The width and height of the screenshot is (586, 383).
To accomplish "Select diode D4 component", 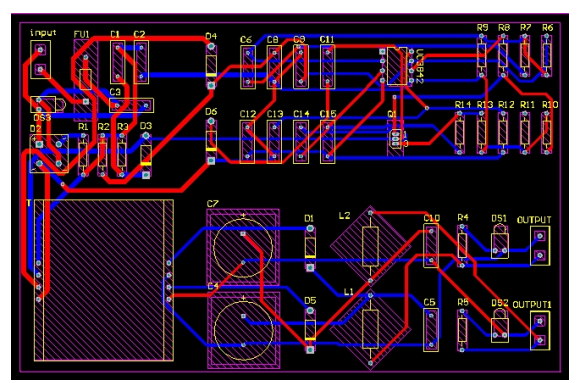I will (211, 66).
